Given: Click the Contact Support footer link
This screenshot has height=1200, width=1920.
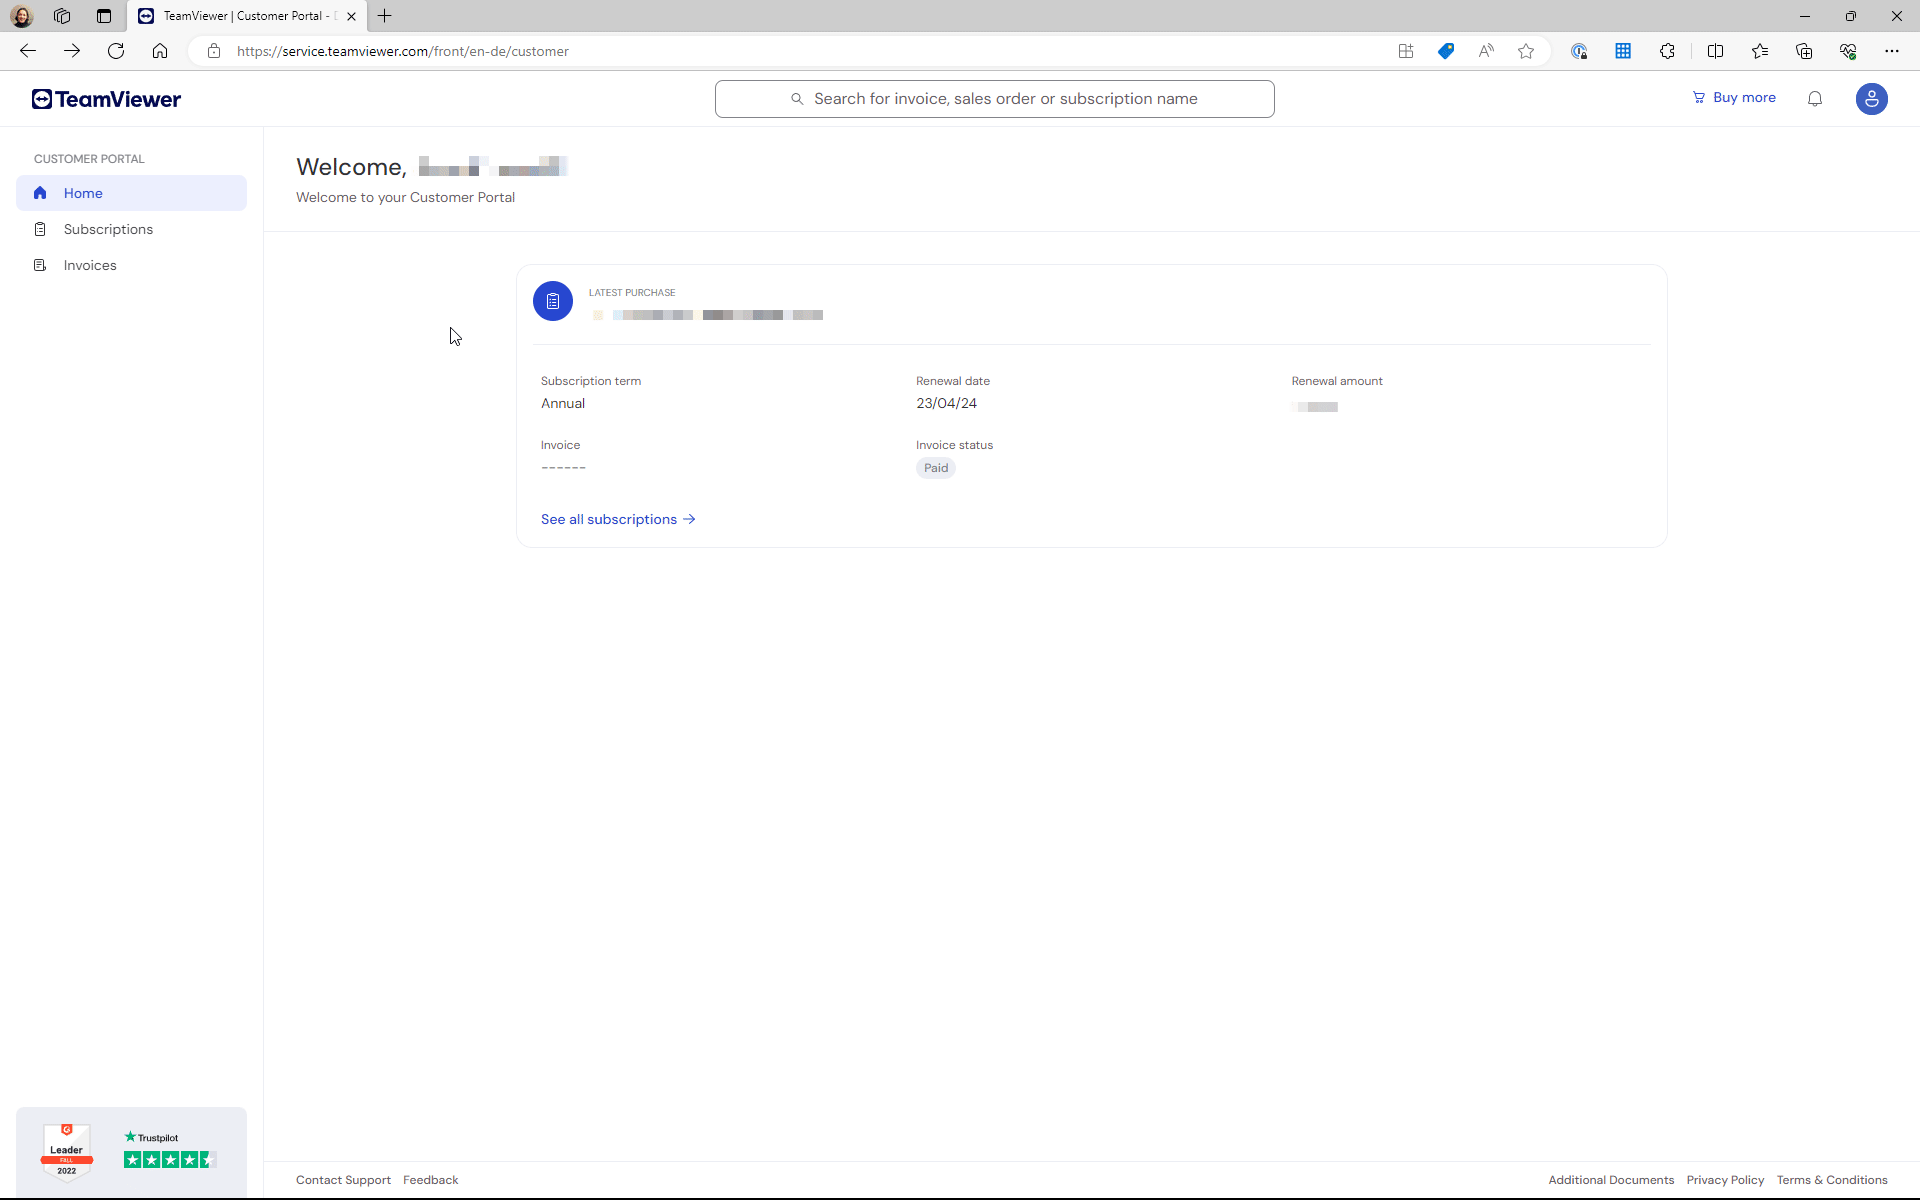Looking at the screenshot, I should pos(343,1181).
